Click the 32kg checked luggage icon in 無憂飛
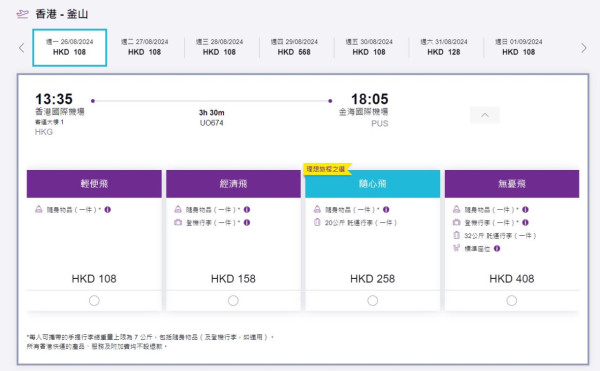This screenshot has height=371, width=600. click(x=457, y=235)
